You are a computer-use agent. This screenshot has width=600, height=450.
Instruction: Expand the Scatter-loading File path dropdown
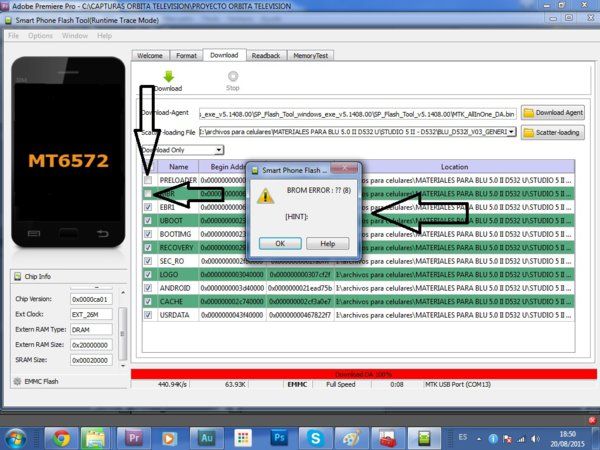(x=512, y=132)
